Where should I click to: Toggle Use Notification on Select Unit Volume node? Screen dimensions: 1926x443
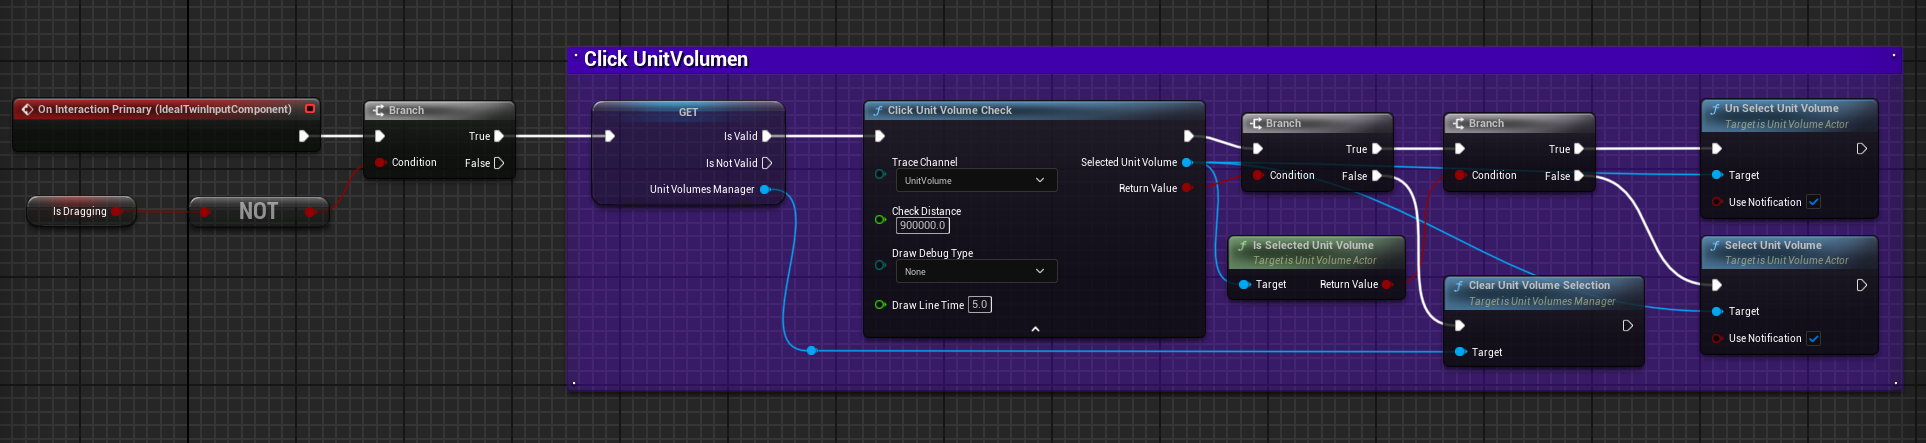point(1813,339)
